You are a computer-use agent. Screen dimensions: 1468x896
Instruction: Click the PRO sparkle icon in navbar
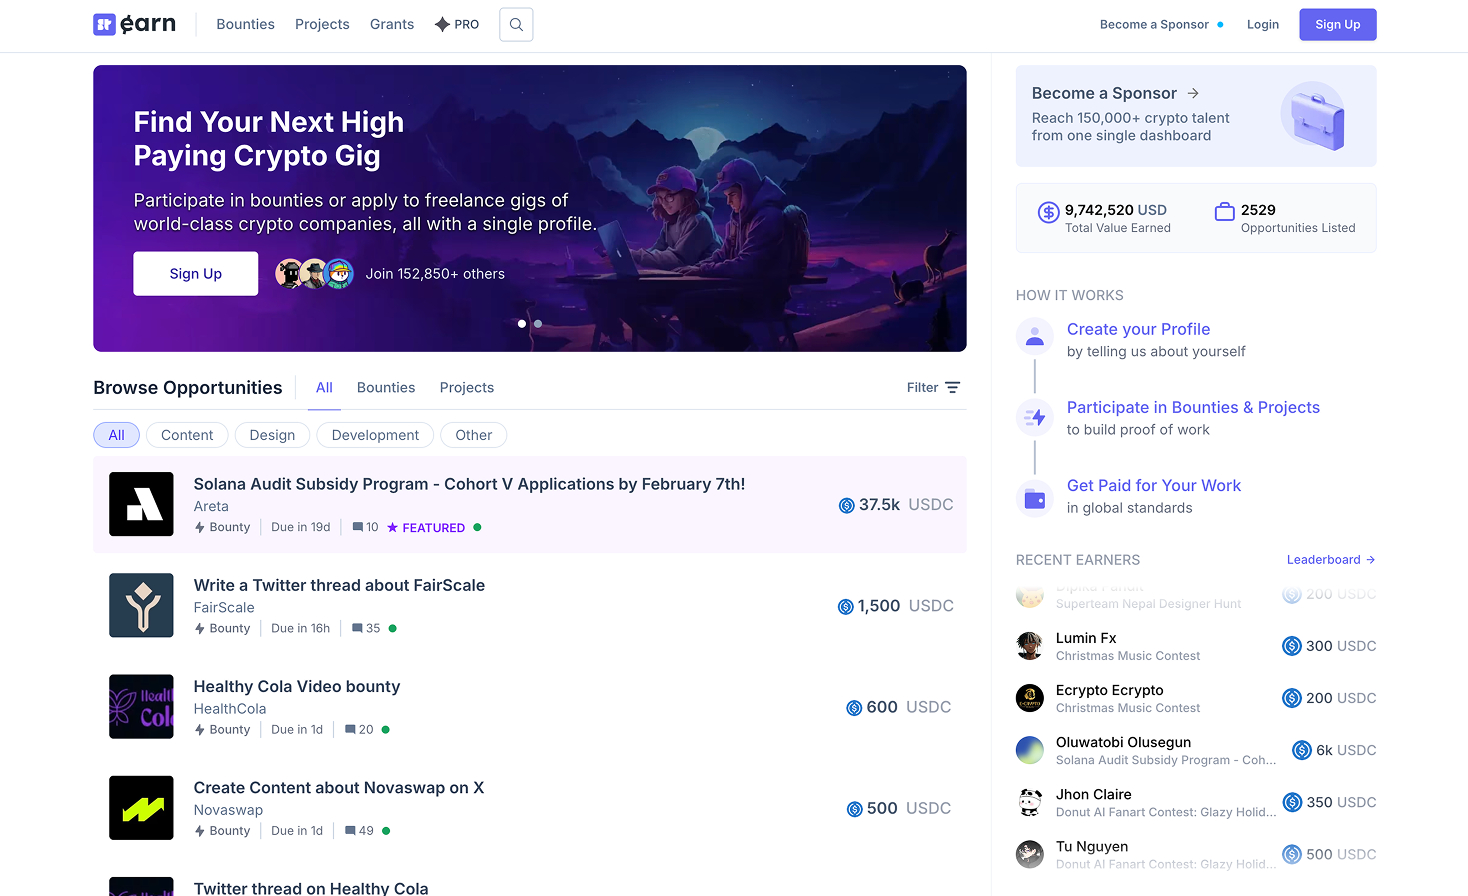tap(442, 24)
